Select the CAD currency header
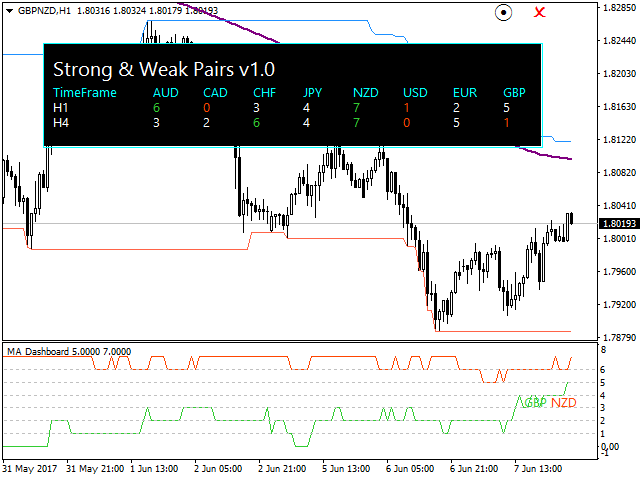Image resolution: width=640 pixels, height=480 pixels. [215, 93]
